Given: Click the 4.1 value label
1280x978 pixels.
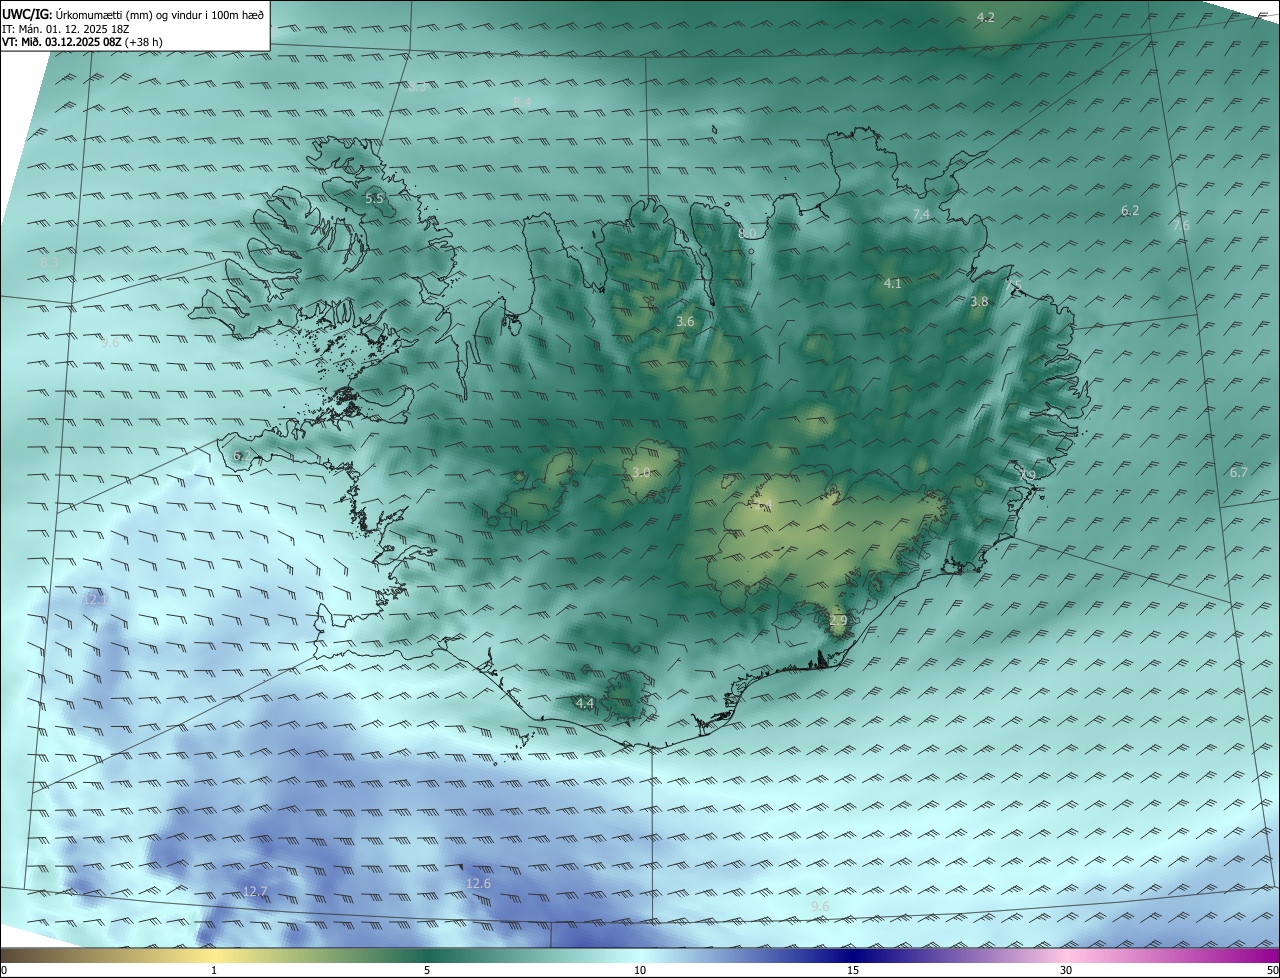Looking at the screenshot, I should (893, 284).
